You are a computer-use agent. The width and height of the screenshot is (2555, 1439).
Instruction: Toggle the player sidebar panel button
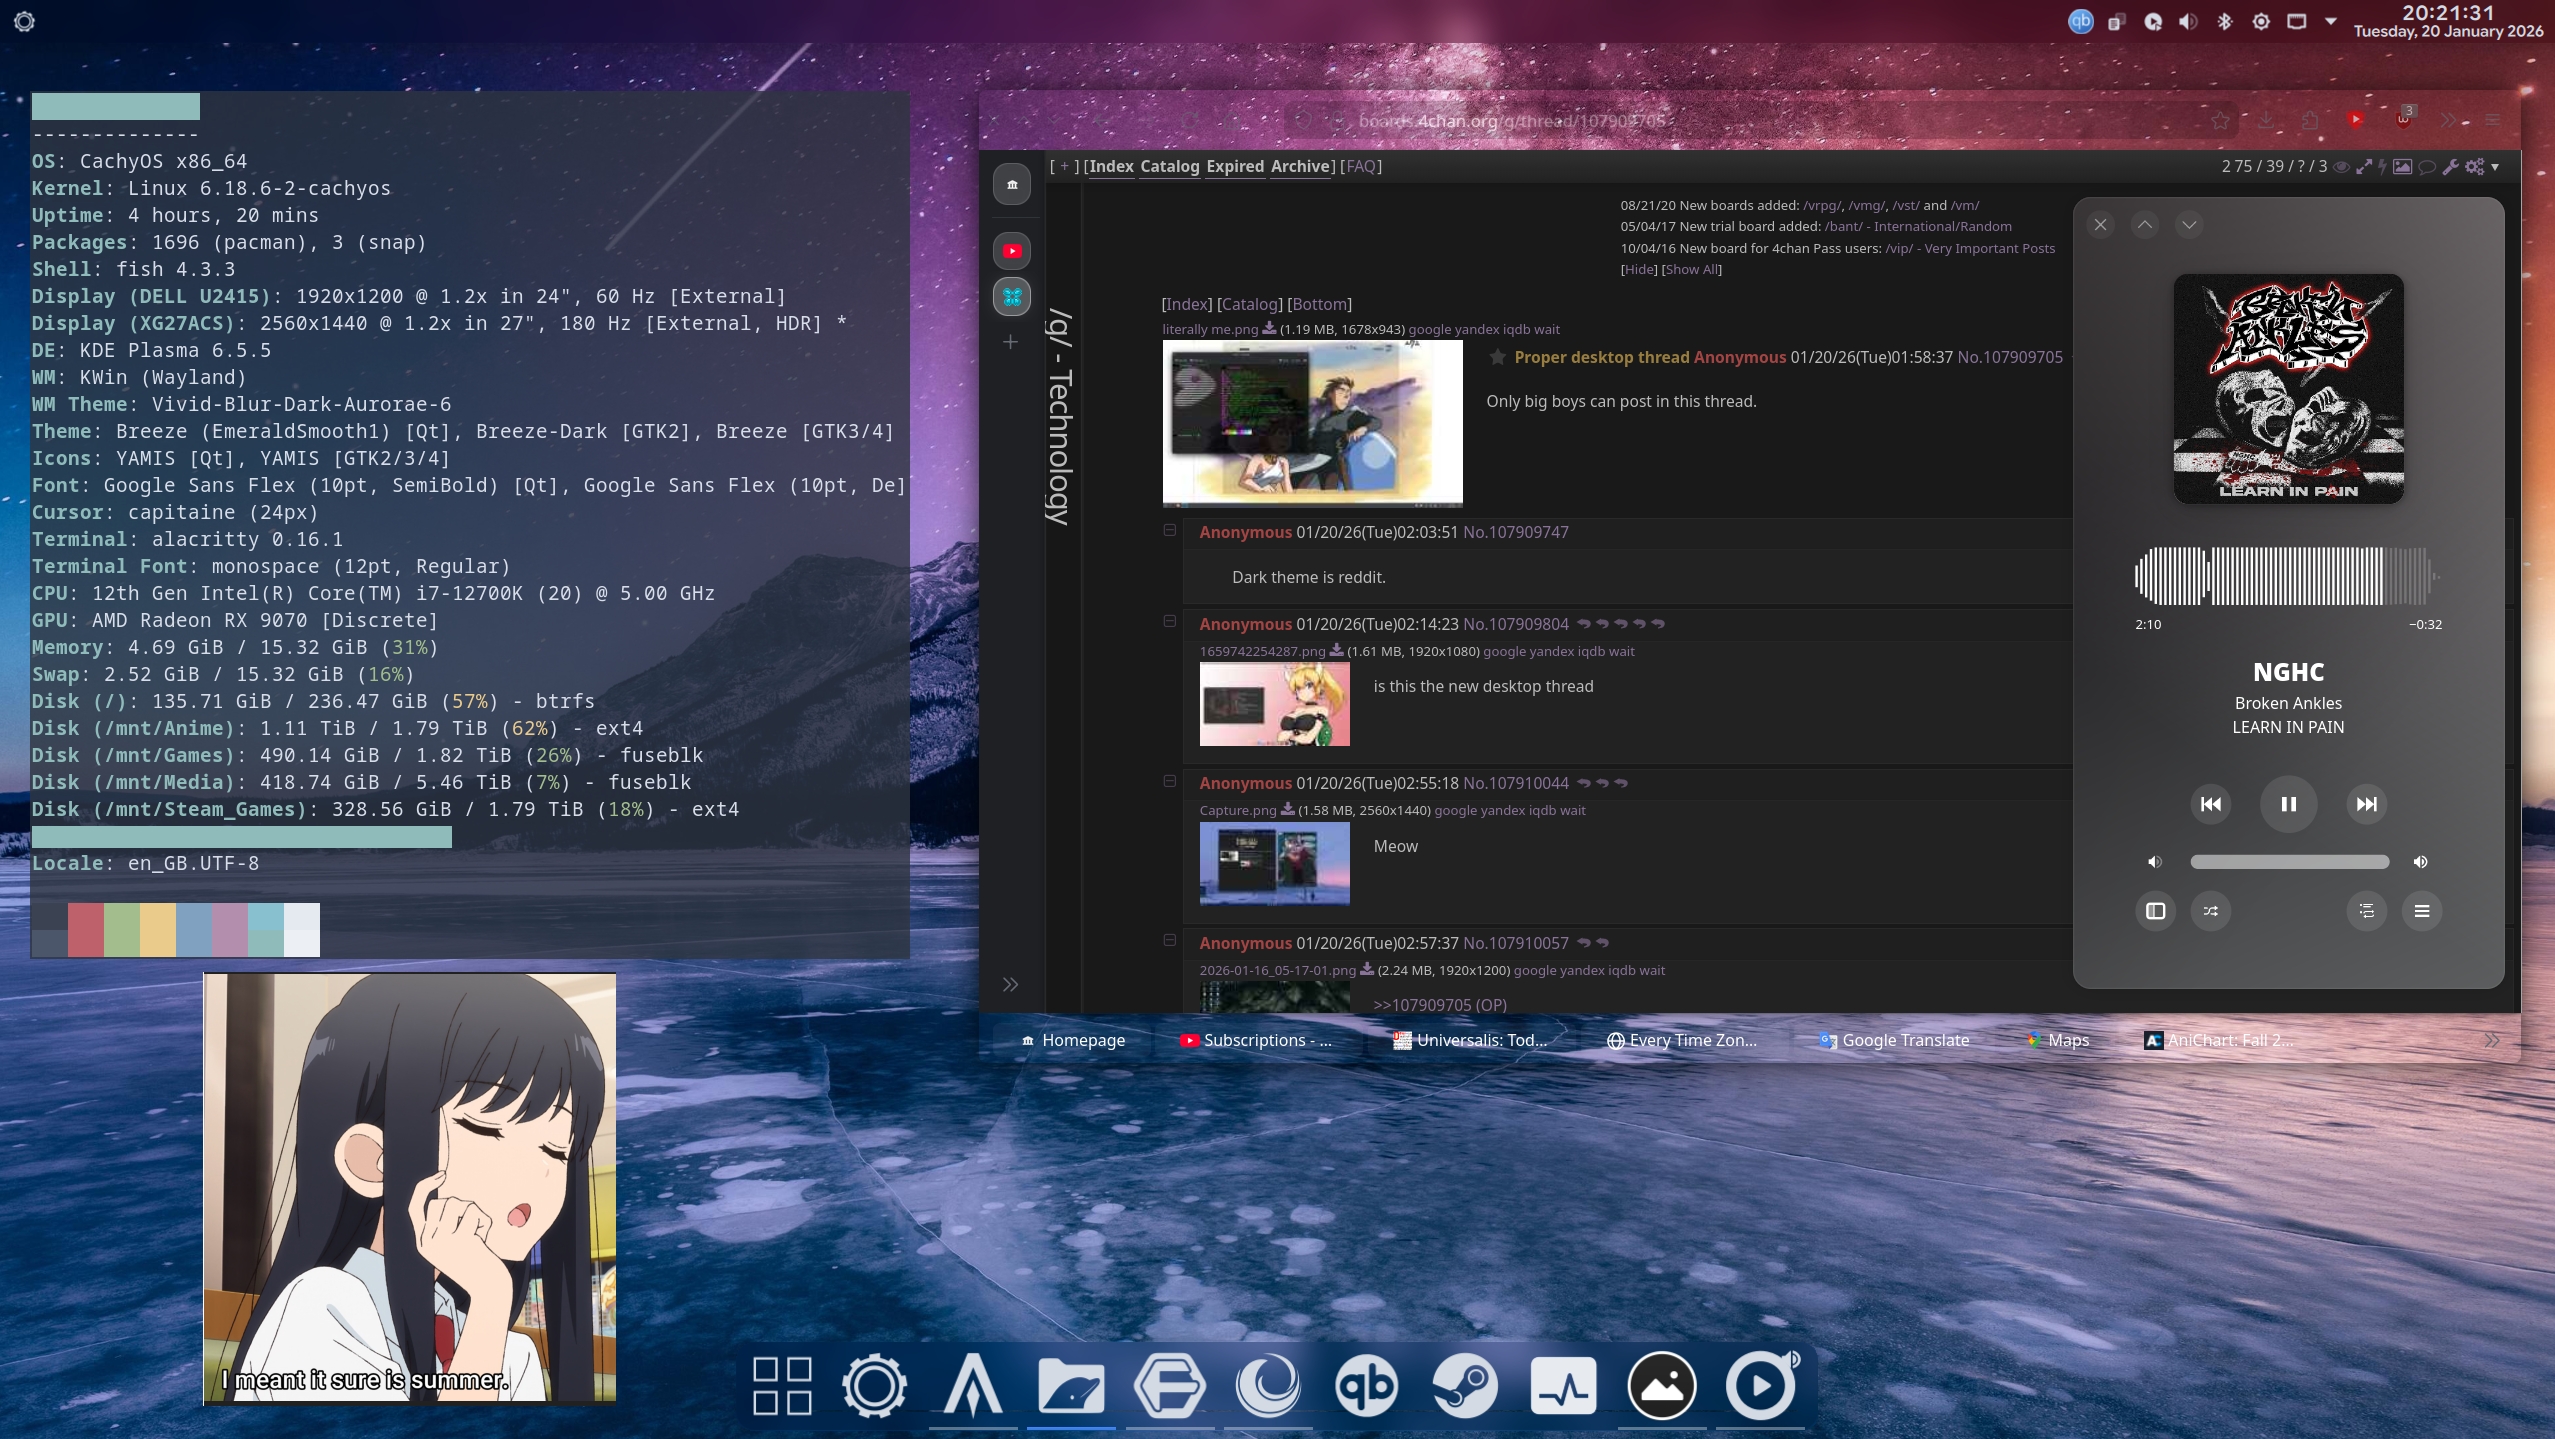(2155, 911)
